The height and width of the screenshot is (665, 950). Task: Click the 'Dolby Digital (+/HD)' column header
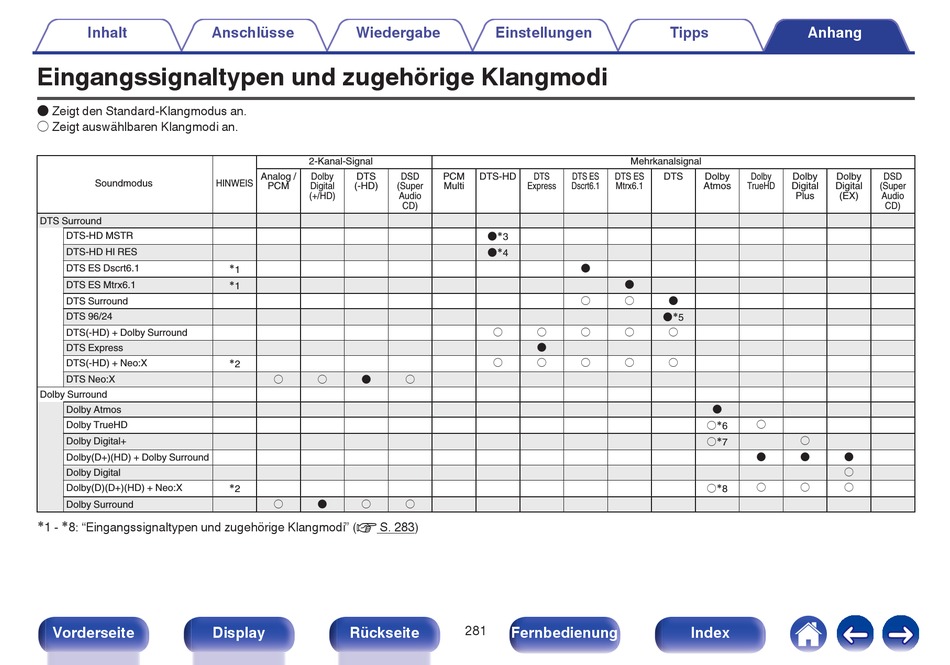click(x=322, y=186)
